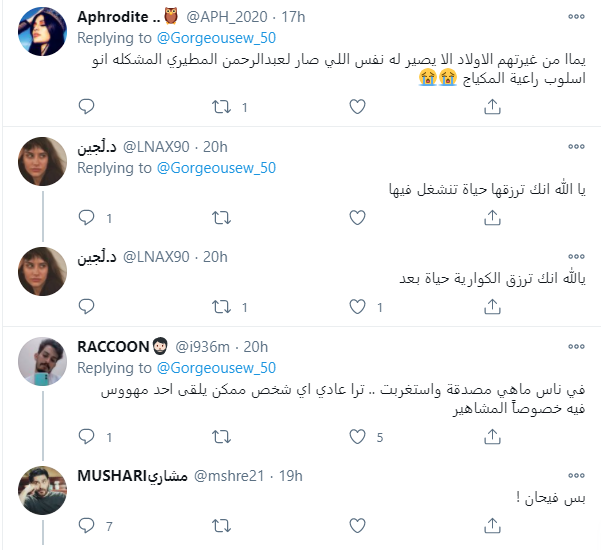The width and height of the screenshot is (601, 550).
Task: Like Aphrodite's tweet
Action: point(356,104)
